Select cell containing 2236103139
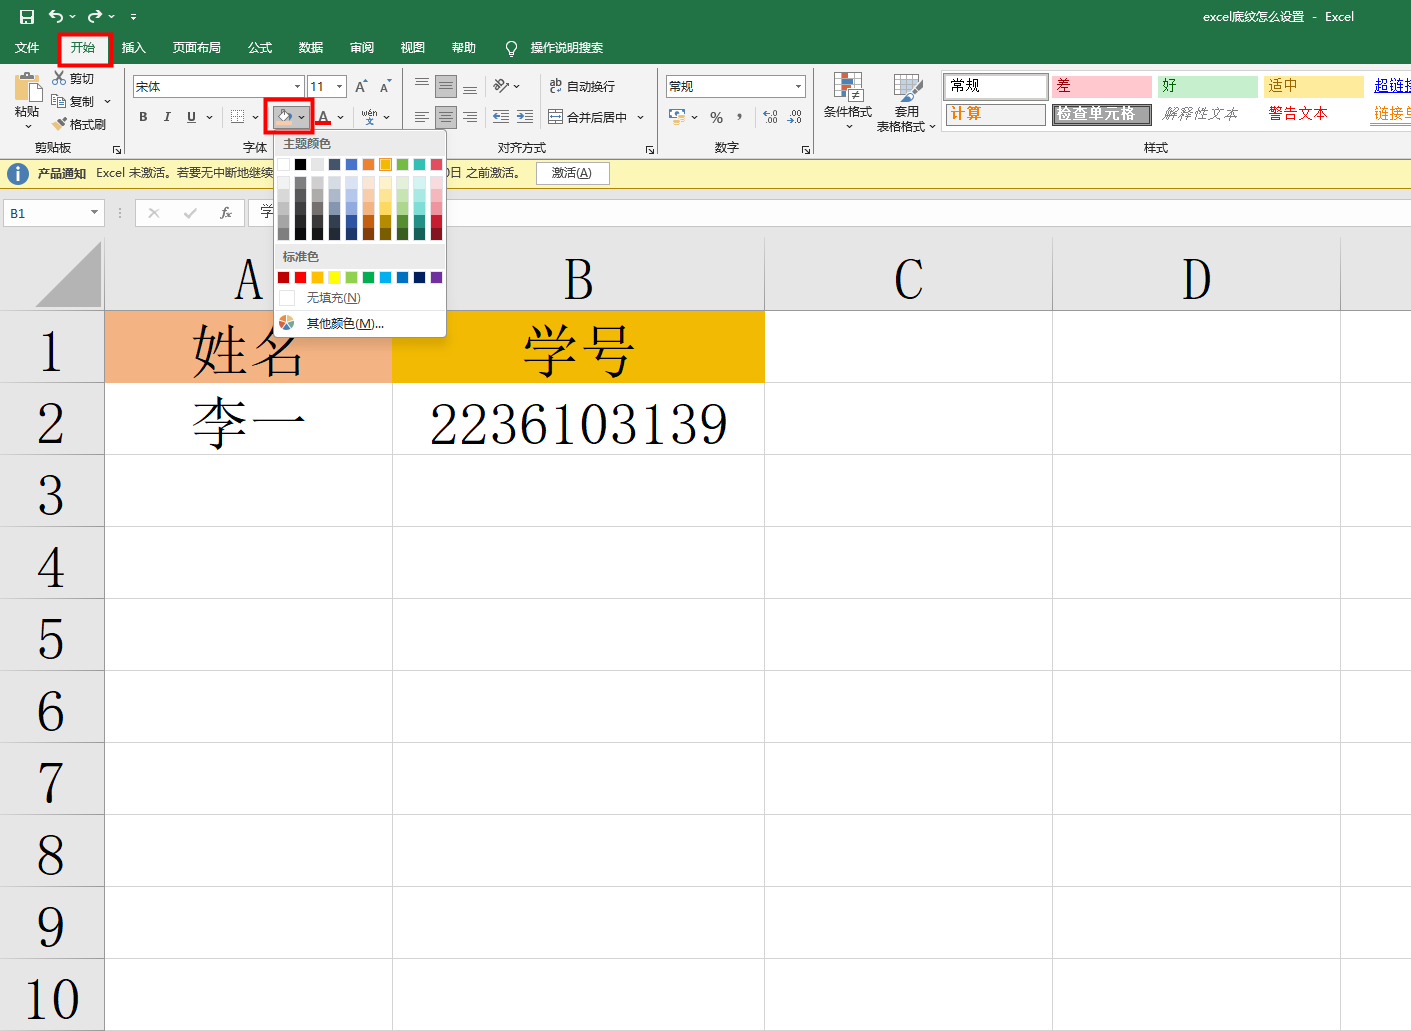 pyautogui.click(x=578, y=419)
